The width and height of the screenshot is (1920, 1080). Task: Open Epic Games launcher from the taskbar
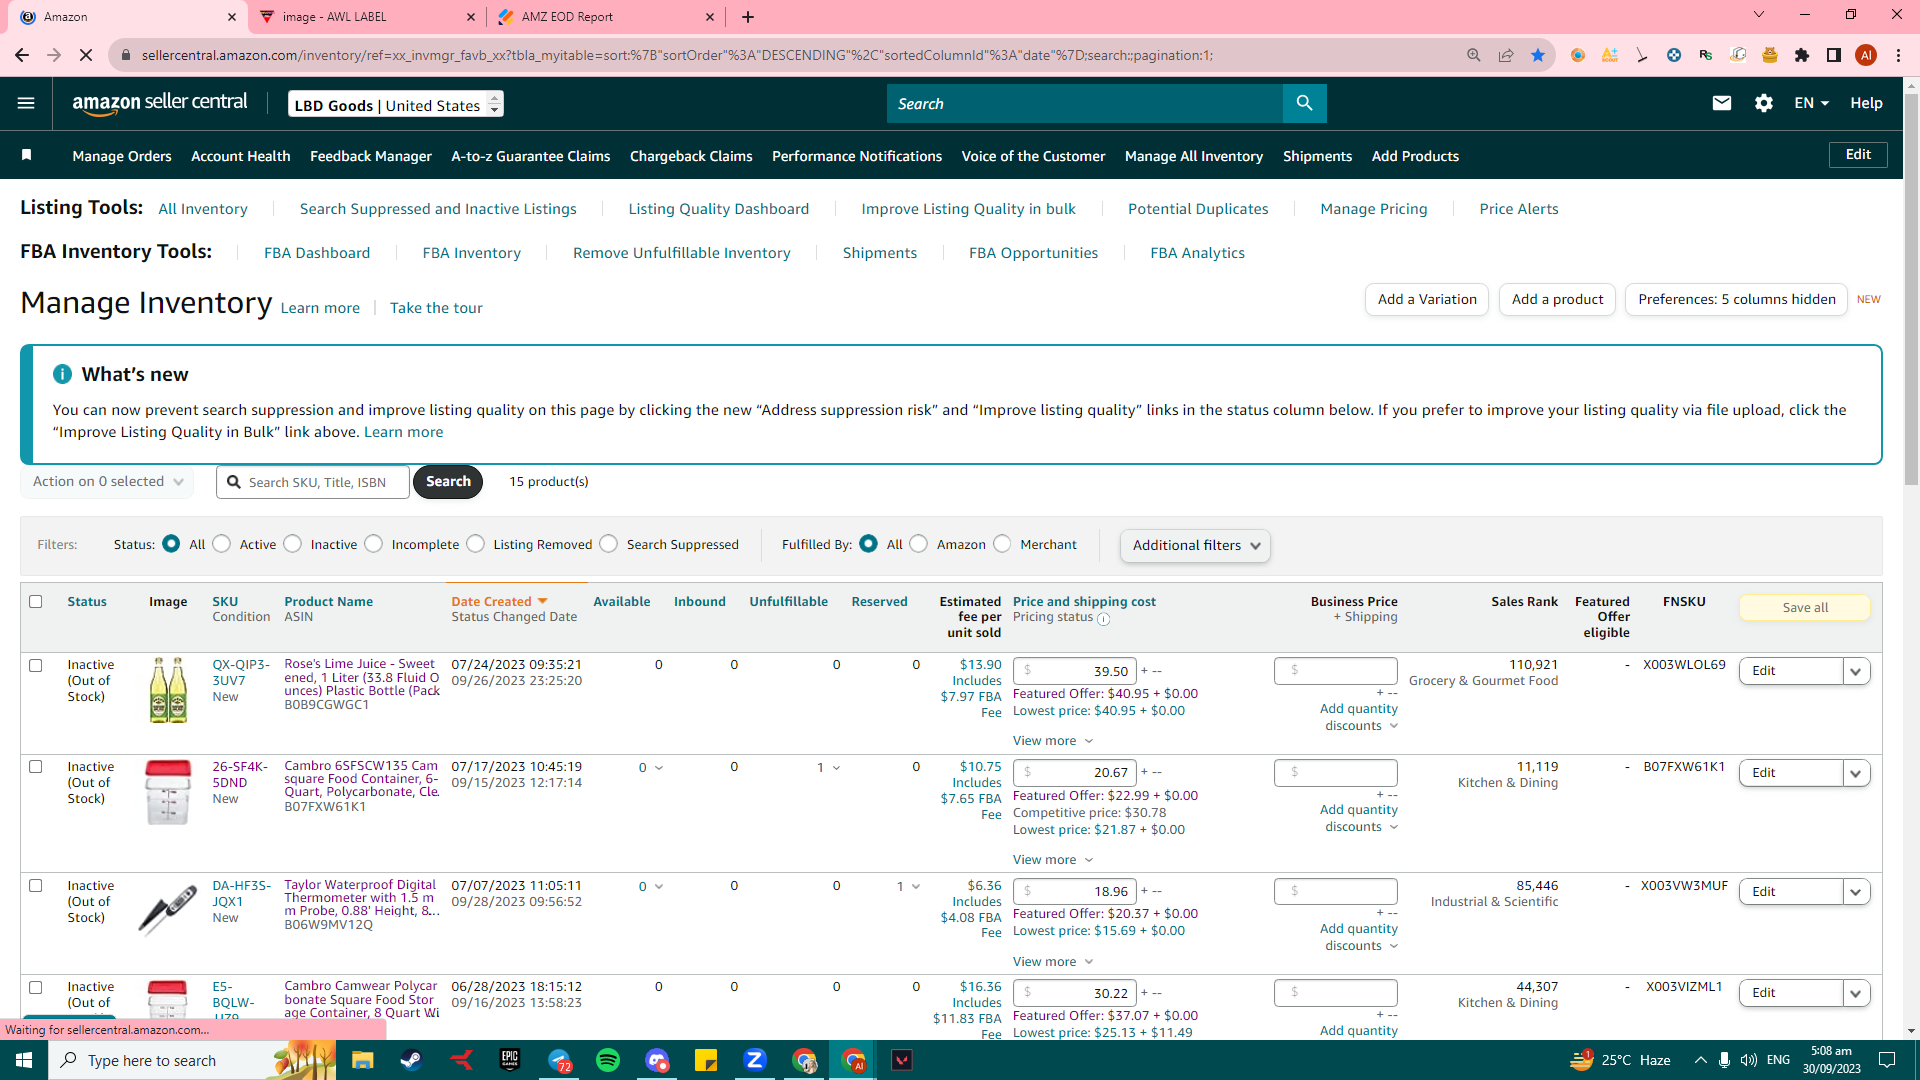coord(510,1060)
